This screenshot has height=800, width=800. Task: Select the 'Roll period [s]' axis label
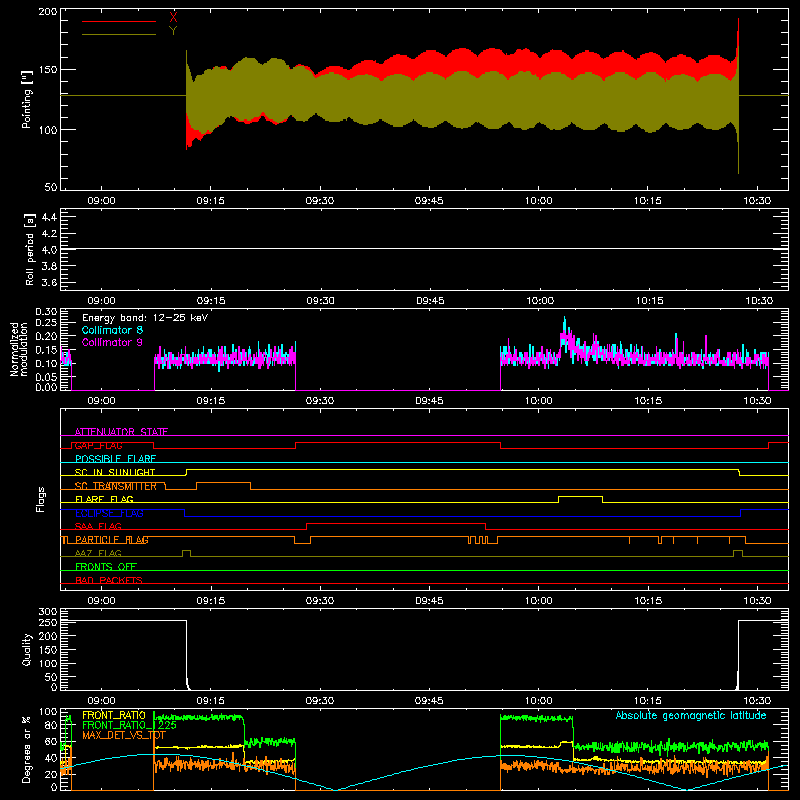[29, 249]
